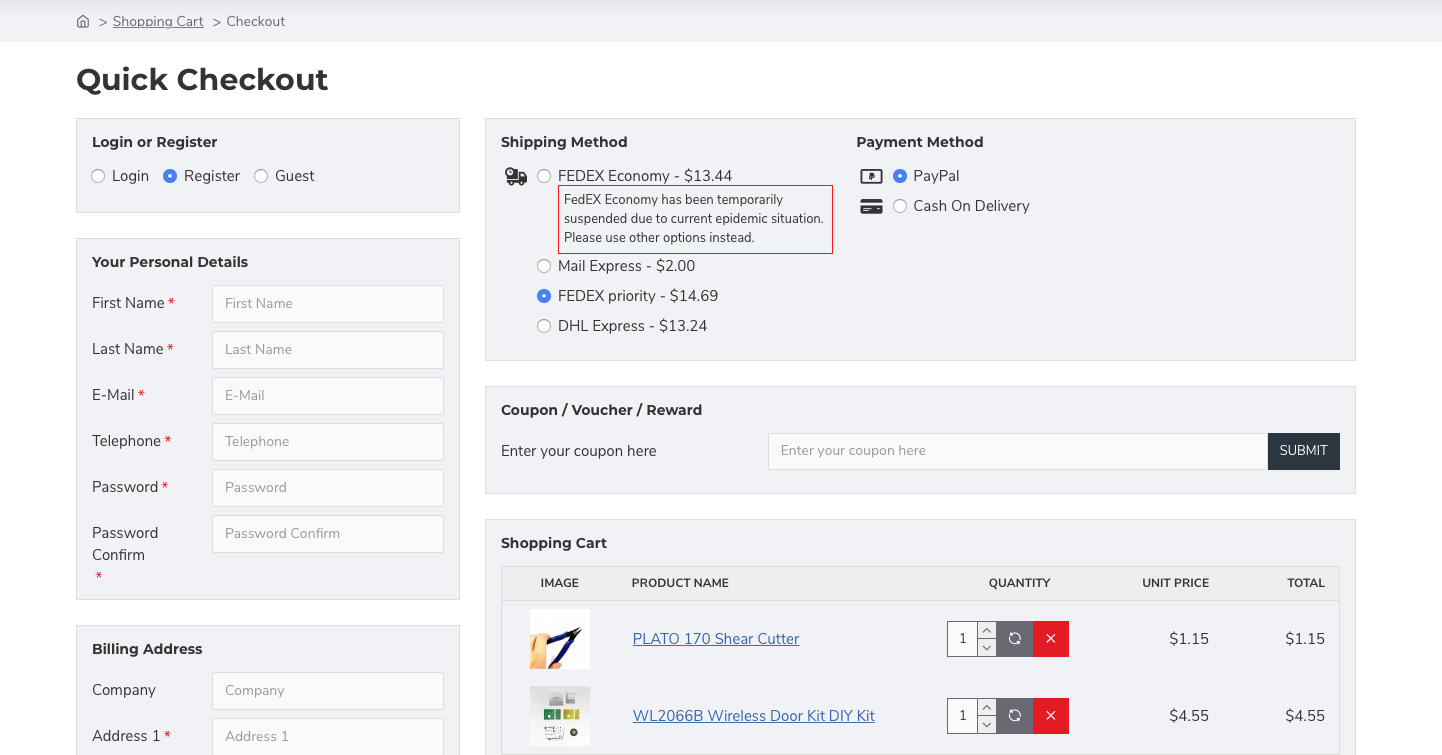
Task: Open the PLATO 170 Shear Cutter thumbnail
Action: 560,639
